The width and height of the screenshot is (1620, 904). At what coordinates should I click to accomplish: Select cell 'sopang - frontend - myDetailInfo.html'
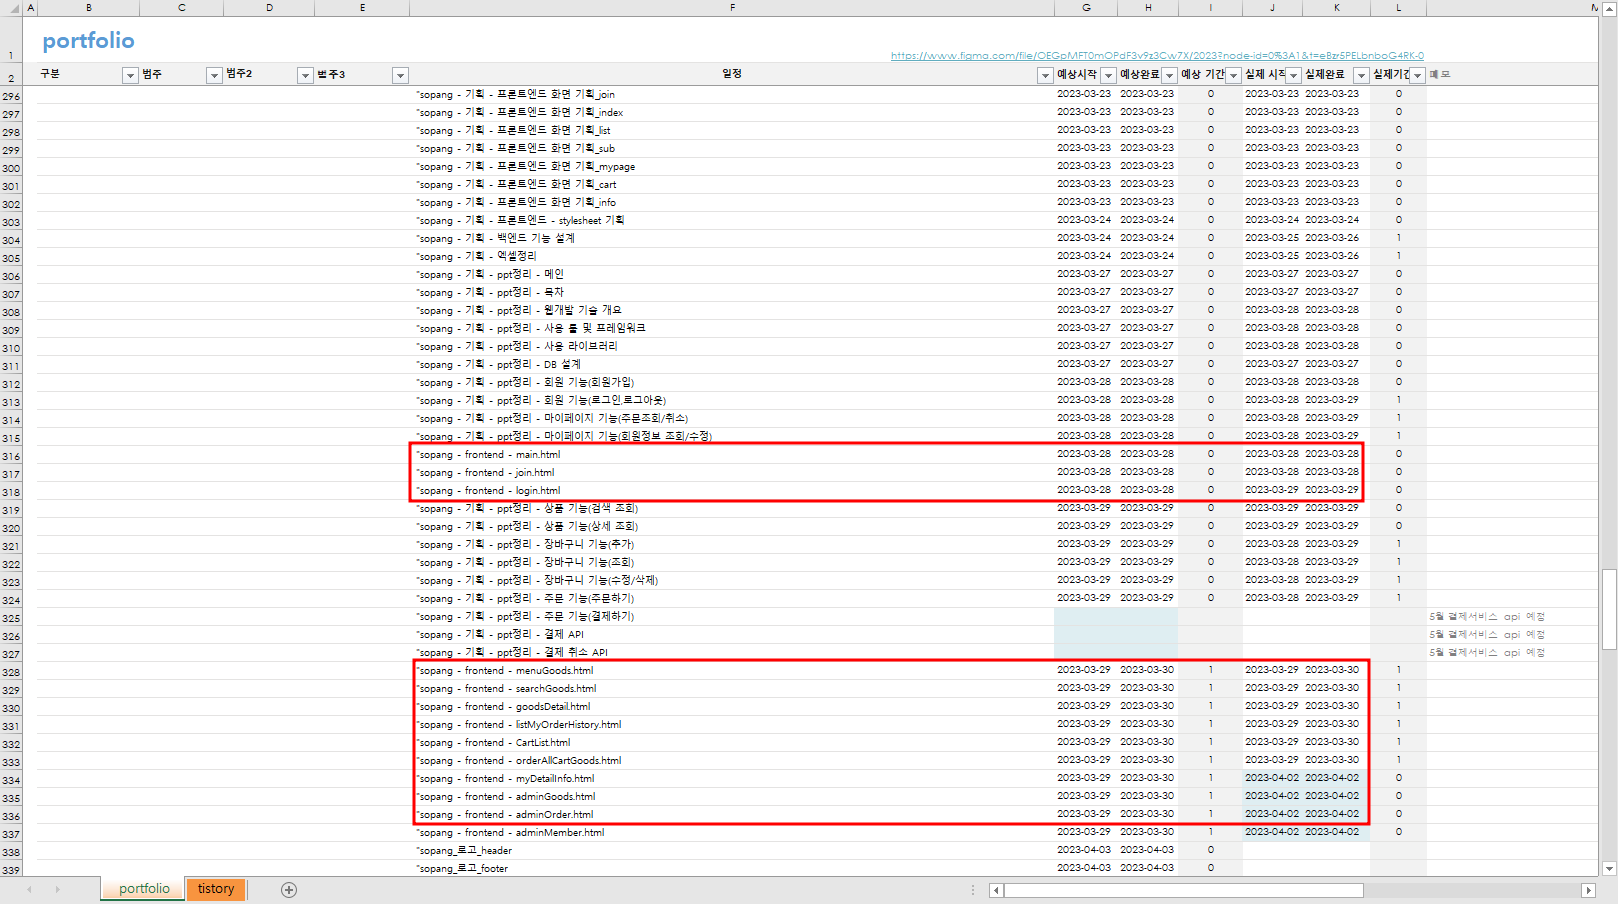click(732, 779)
